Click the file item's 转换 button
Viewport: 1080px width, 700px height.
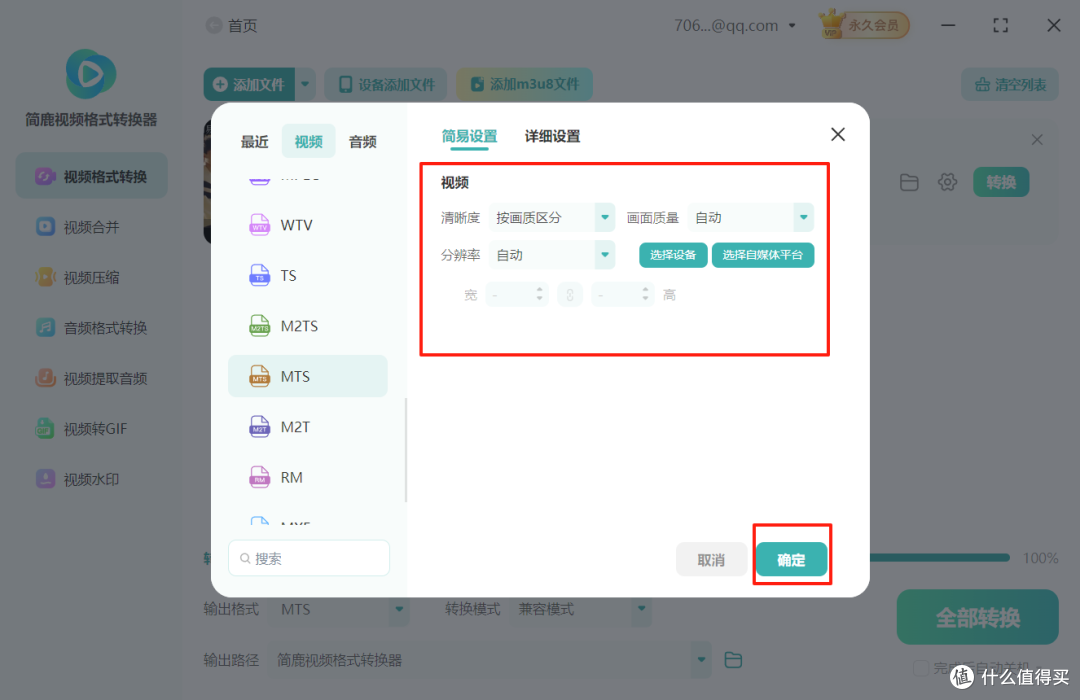pos(1001,182)
